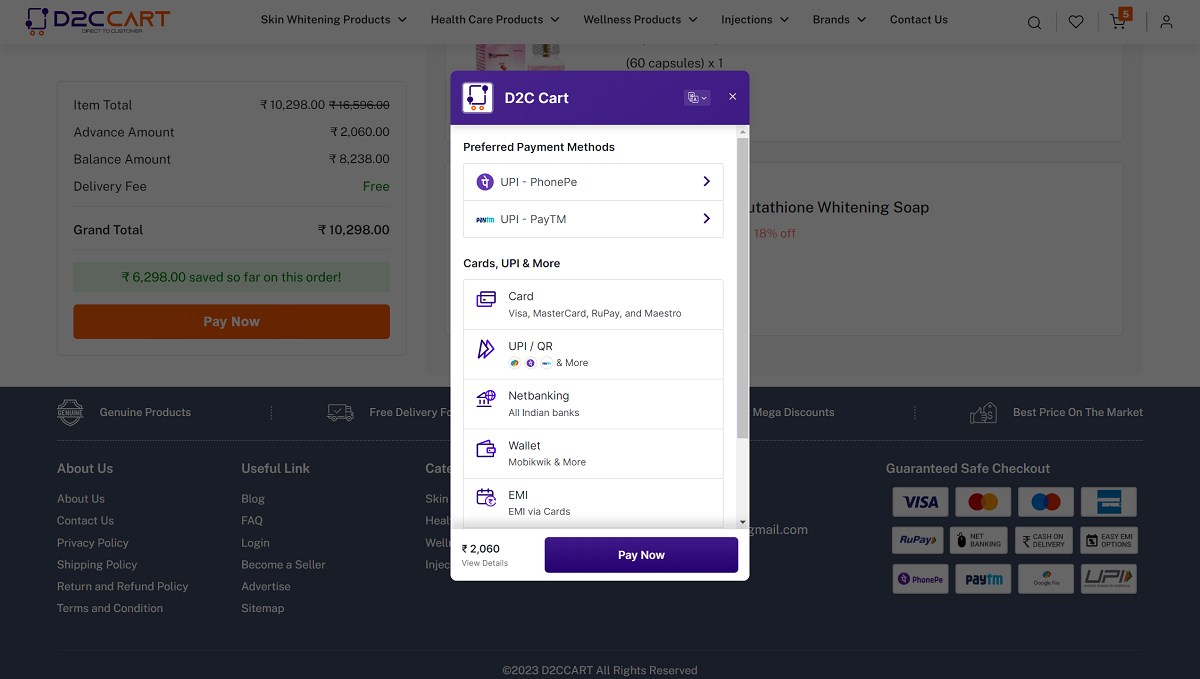Open View Details under ₹ 2,060
This screenshot has height=679, width=1200.
click(485, 563)
